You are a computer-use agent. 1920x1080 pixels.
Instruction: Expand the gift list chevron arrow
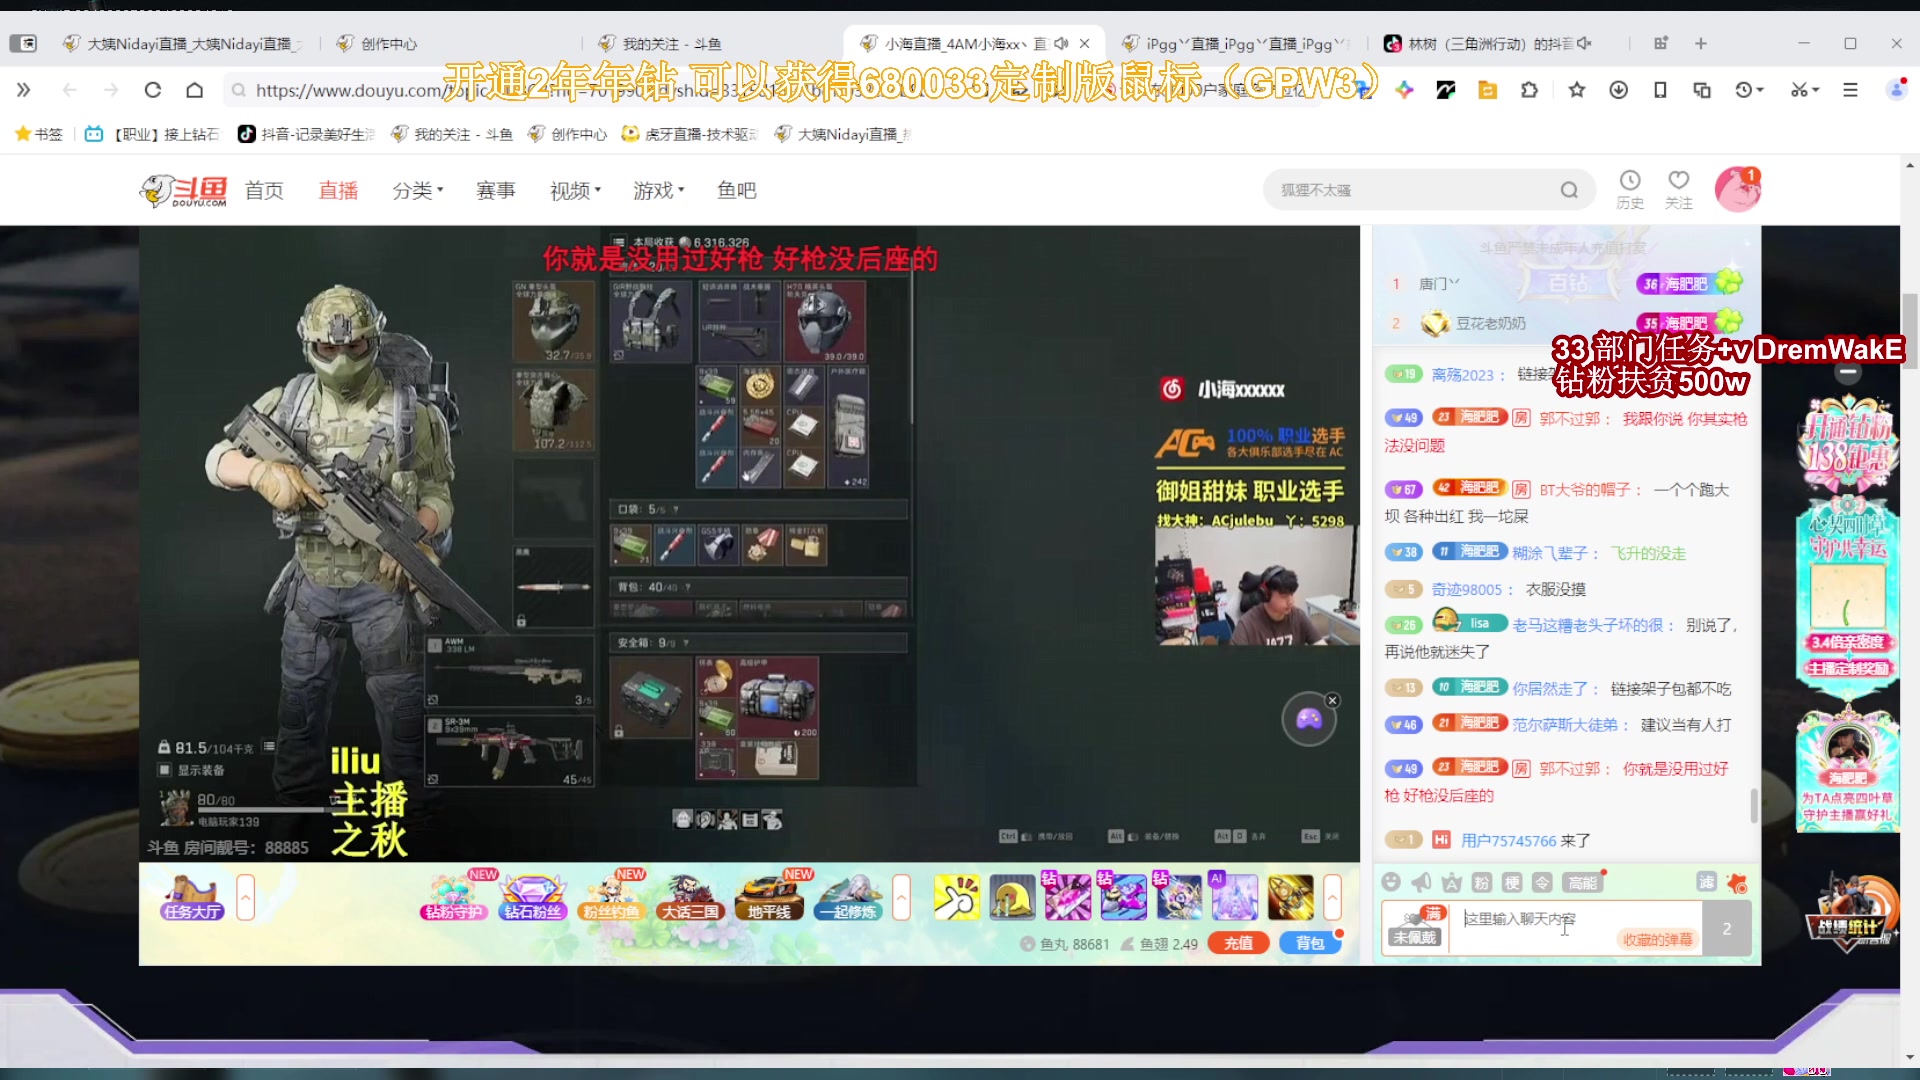[1332, 897]
